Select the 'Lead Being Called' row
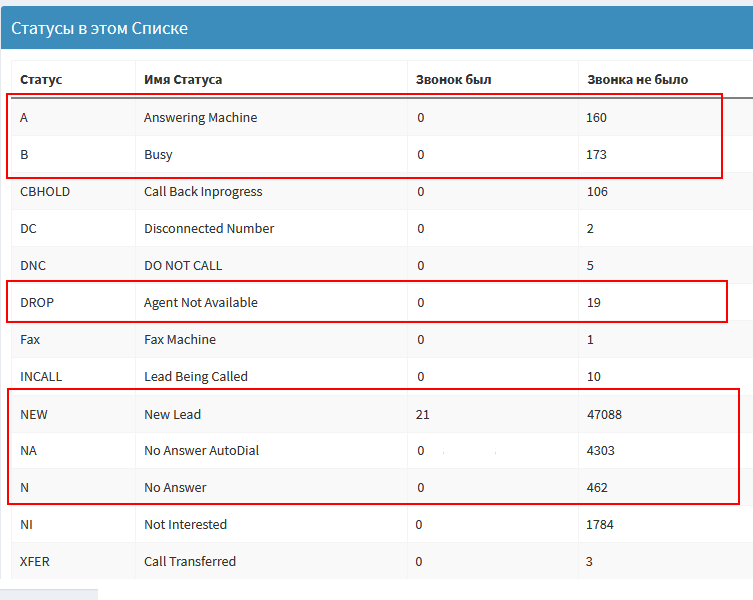This screenshot has width=753, height=600. (x=196, y=377)
